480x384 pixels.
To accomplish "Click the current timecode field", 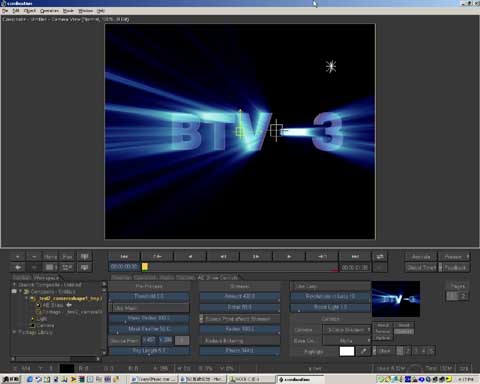I will click(124, 267).
